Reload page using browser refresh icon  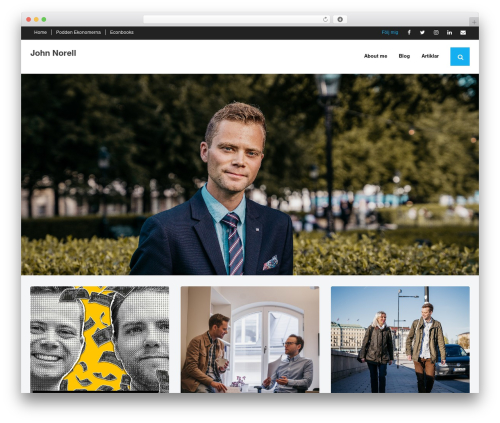click(x=325, y=19)
